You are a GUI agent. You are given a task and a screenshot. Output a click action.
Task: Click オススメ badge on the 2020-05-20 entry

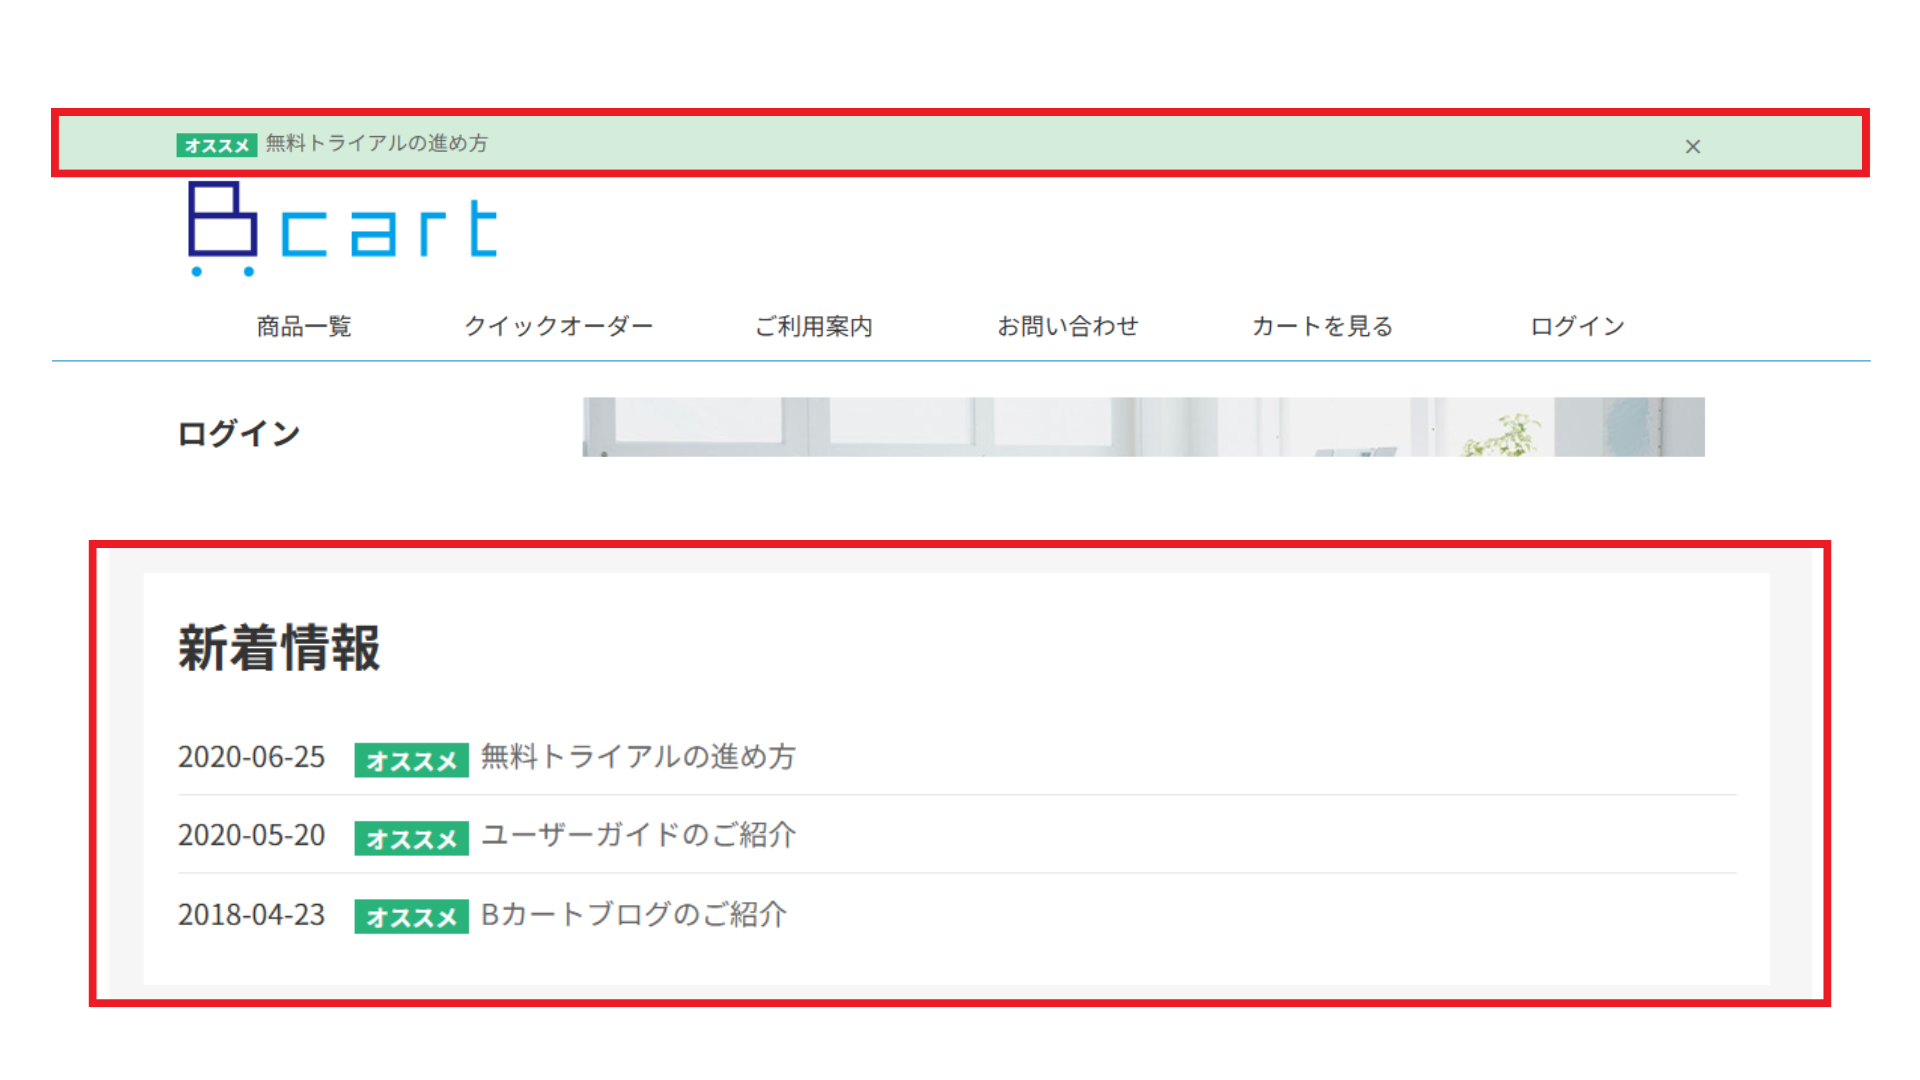(411, 839)
